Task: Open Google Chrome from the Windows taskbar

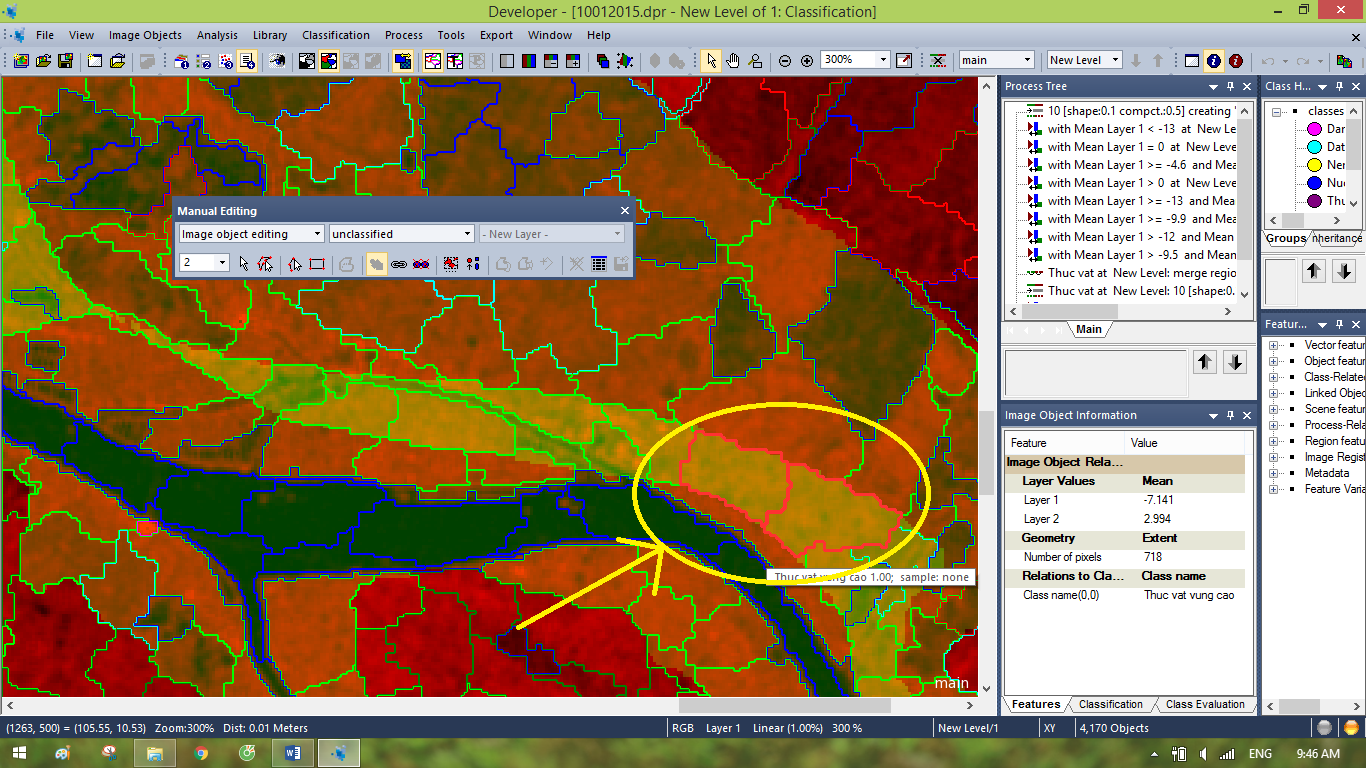Action: pos(201,753)
